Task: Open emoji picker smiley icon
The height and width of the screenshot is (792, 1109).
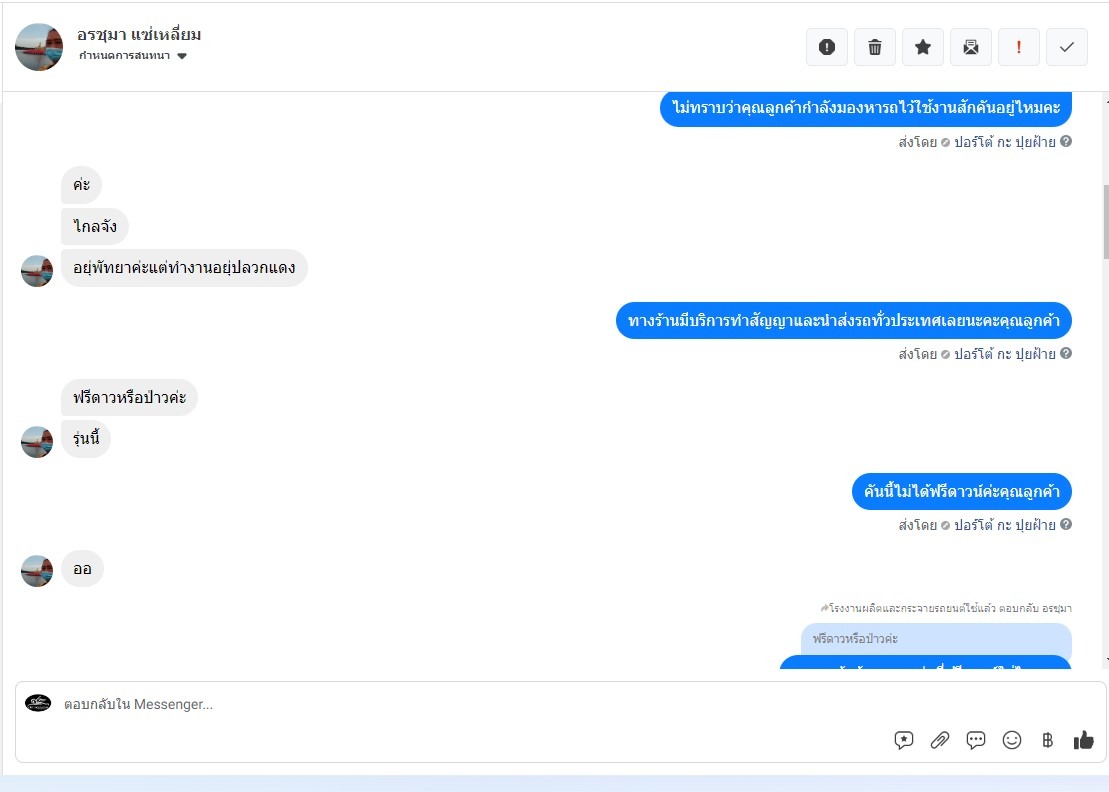Action: 1012,740
